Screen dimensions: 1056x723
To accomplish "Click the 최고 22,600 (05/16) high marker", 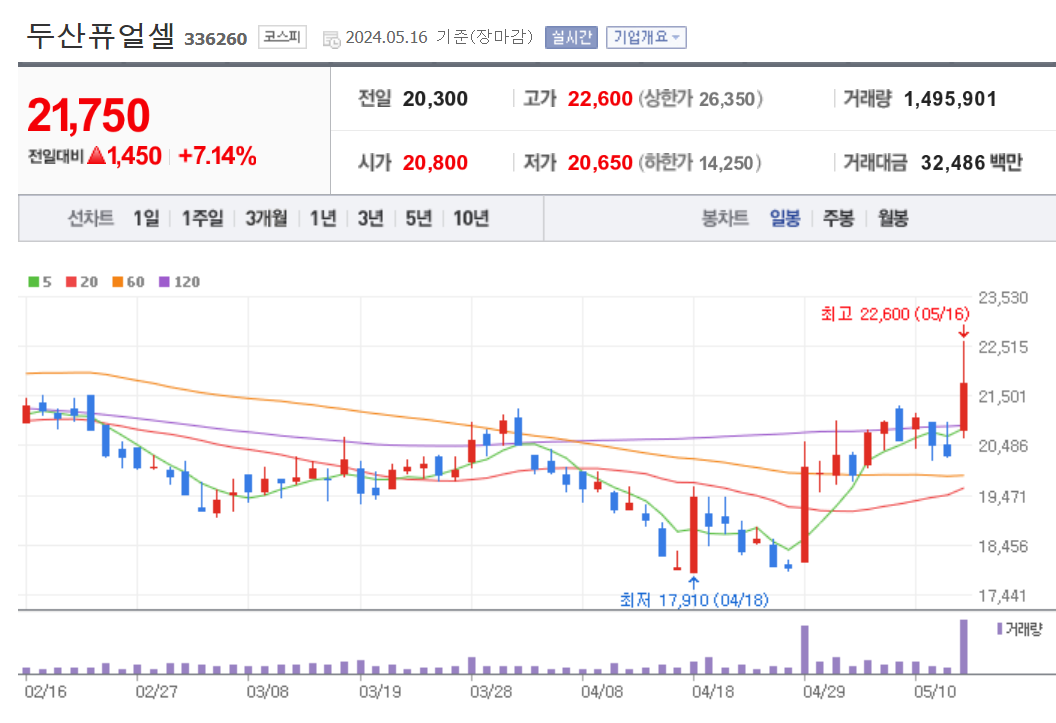I will click(x=895, y=314).
